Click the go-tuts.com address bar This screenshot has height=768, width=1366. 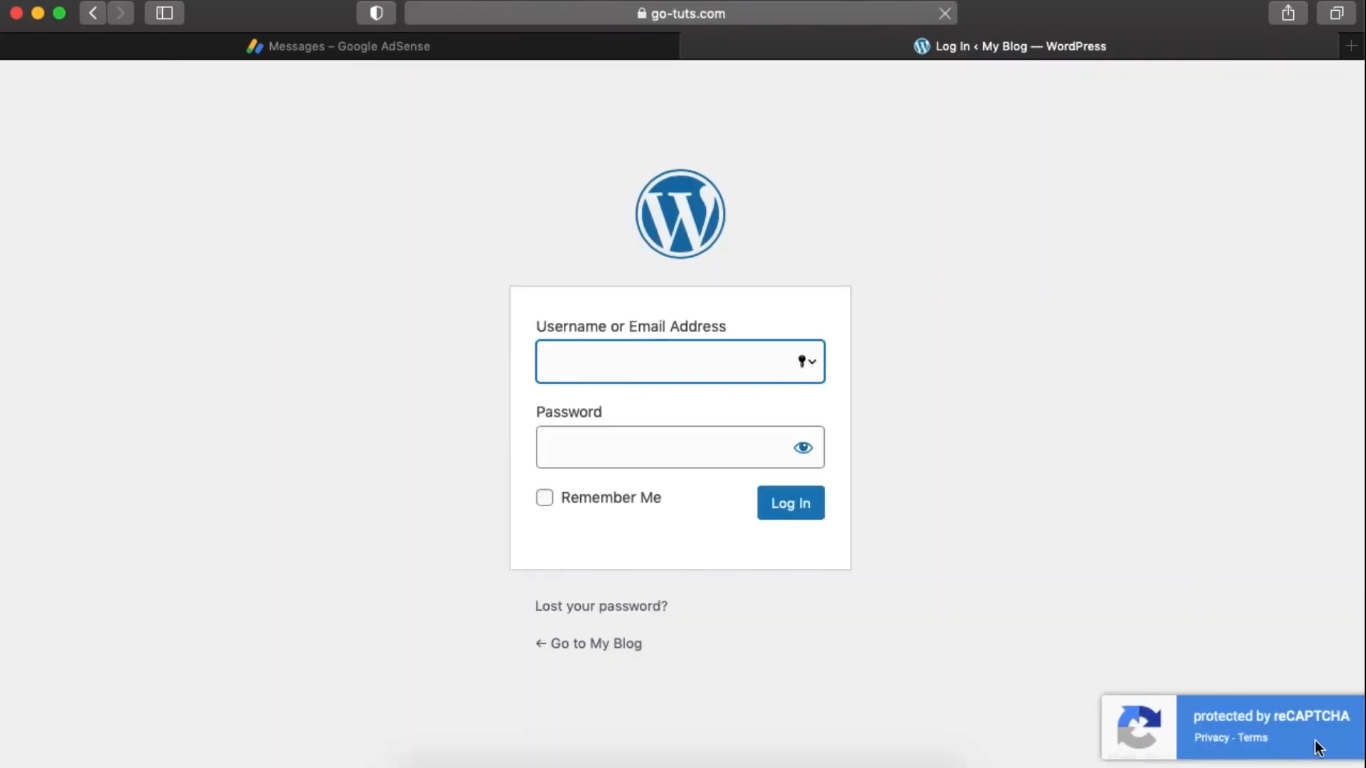click(681, 13)
